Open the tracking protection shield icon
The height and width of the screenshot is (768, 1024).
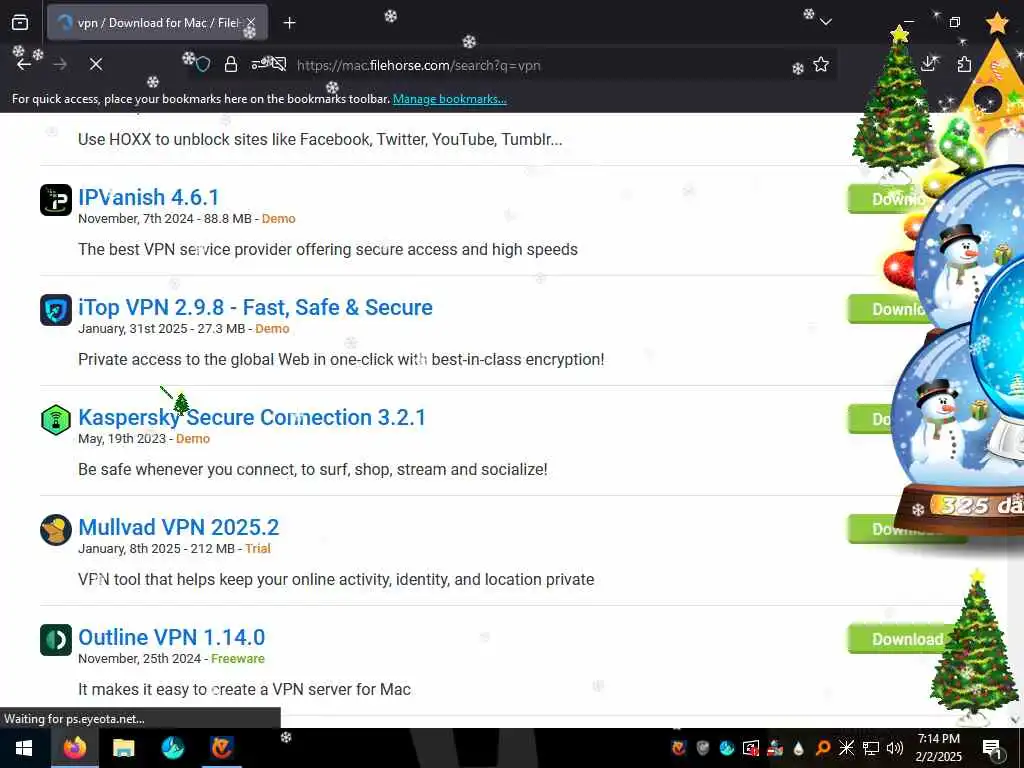(203, 65)
